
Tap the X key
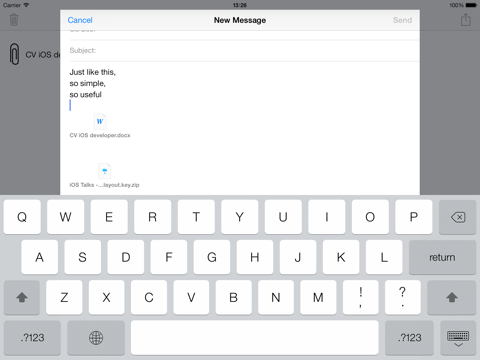[106, 297]
